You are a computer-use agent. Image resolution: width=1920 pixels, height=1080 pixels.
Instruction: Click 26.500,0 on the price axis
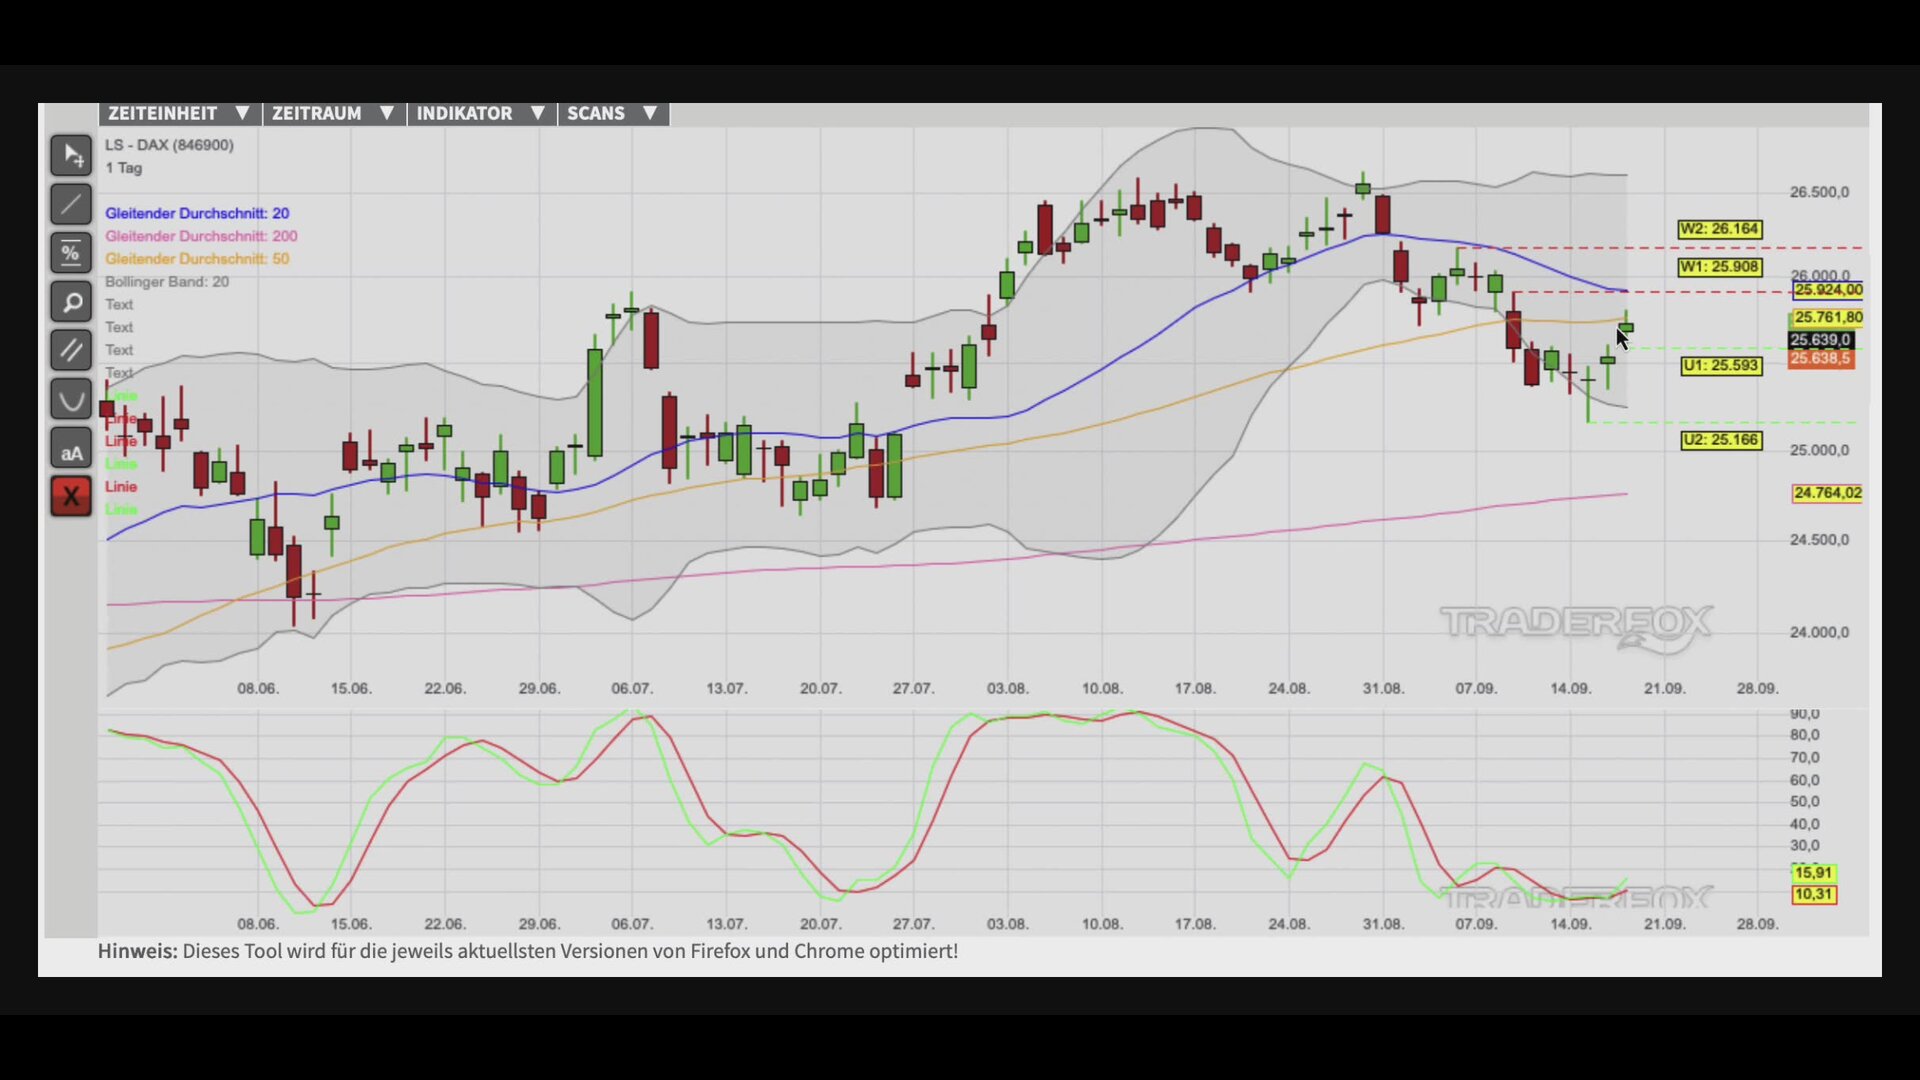[1819, 192]
